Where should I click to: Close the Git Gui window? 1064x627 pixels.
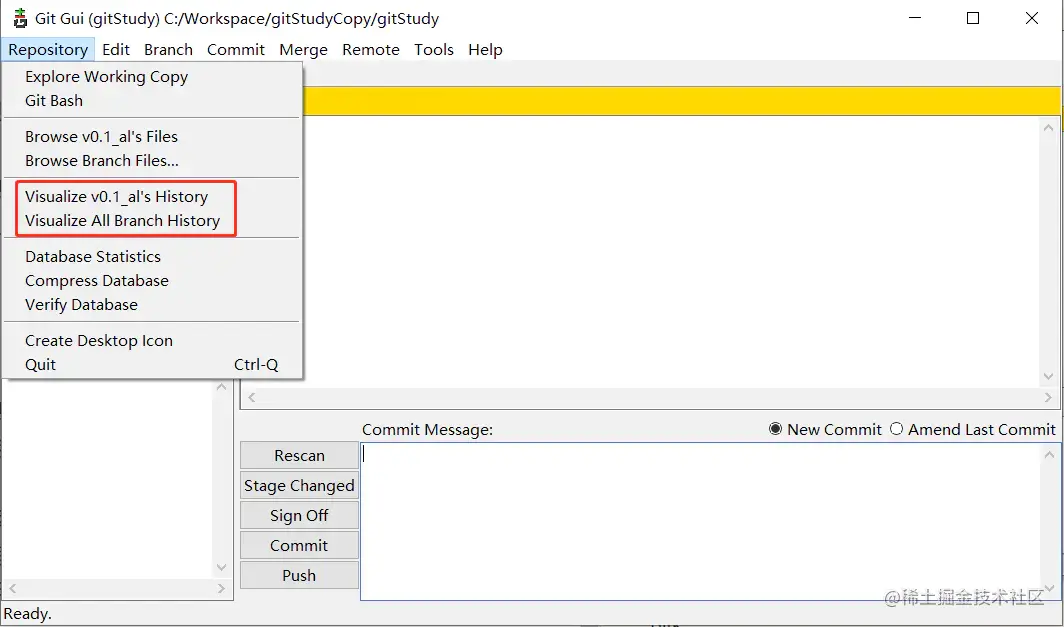1031,18
